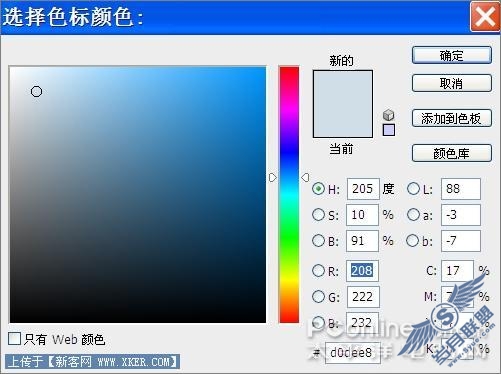Click the left hue slider arrow

coord(273,177)
